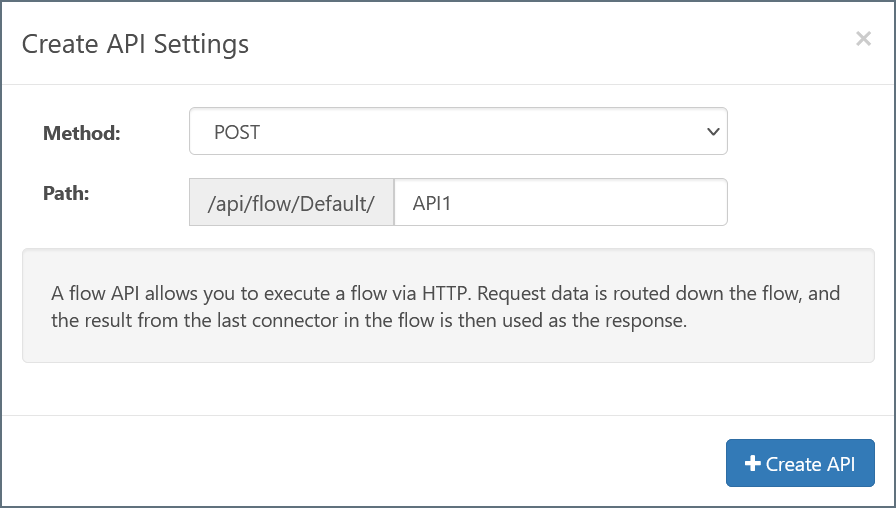Image resolution: width=896 pixels, height=508 pixels.
Task: Click into the API1 path field
Action: [560, 203]
